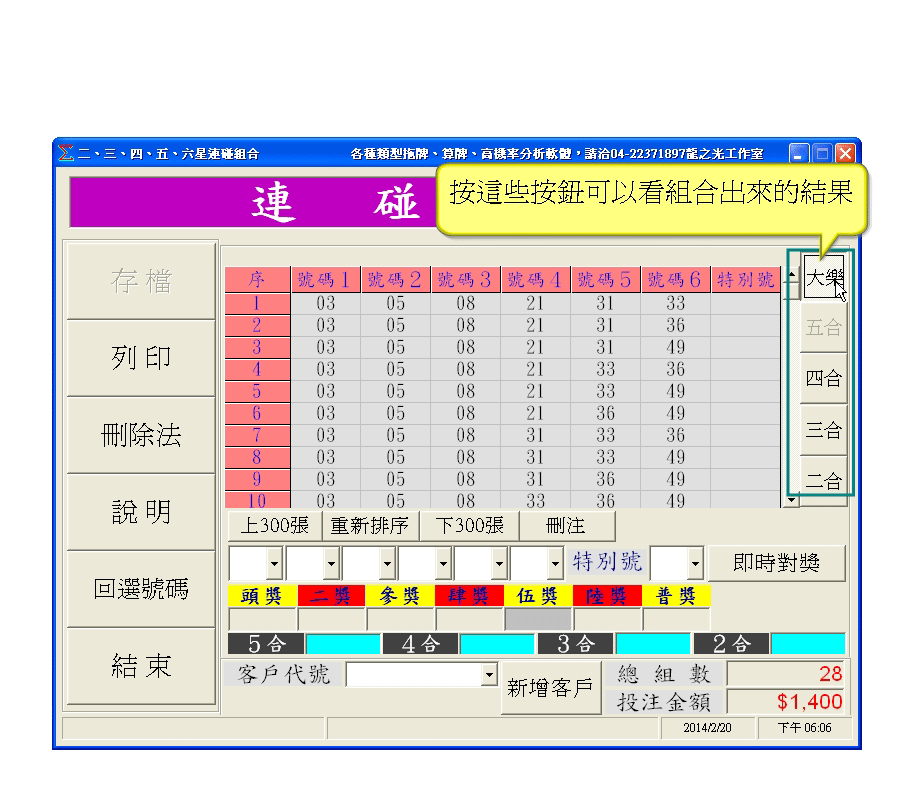Click the 號碼 3 column header
The height and width of the screenshot is (799, 915).
[x=466, y=280]
